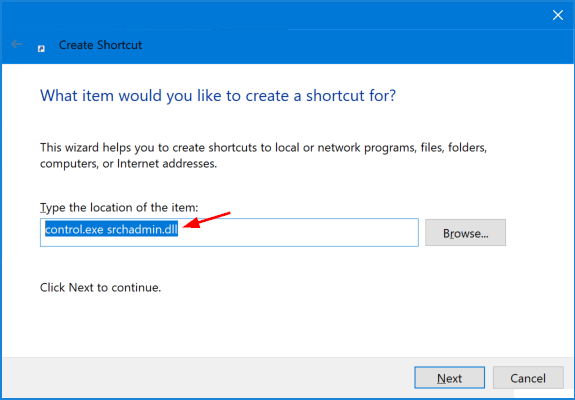Click the highlighted srchadmin.dll word in the field
This screenshot has width=575, height=400.
(x=142, y=230)
